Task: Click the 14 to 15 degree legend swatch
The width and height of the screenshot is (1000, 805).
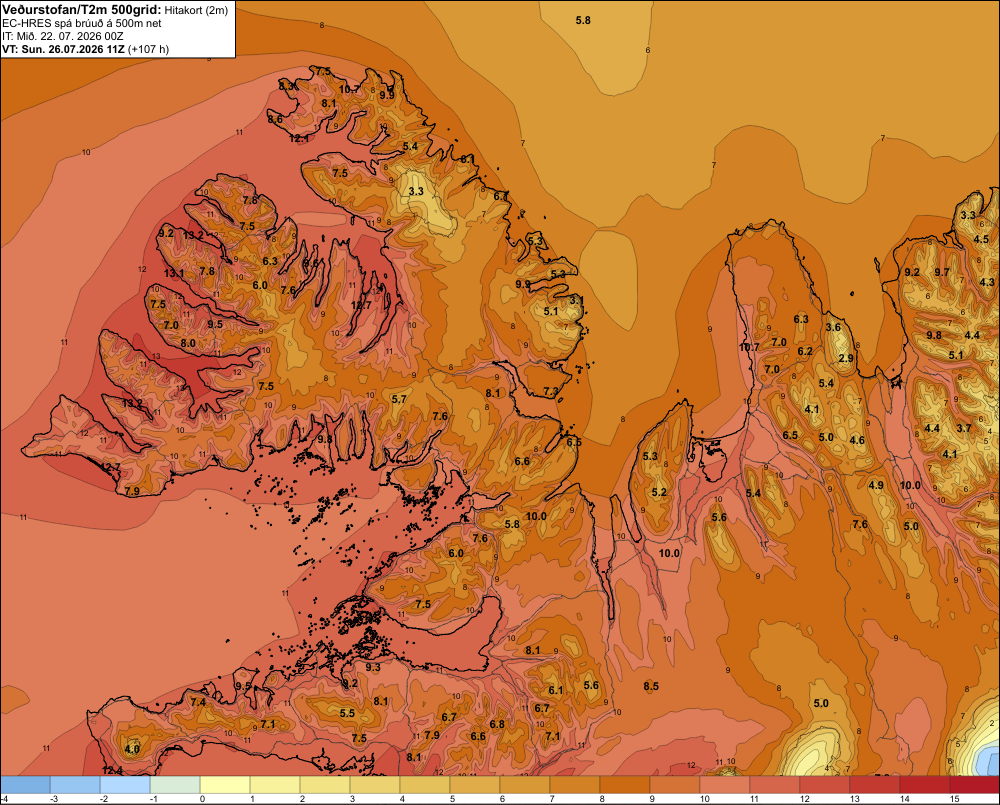Action: tap(924, 785)
